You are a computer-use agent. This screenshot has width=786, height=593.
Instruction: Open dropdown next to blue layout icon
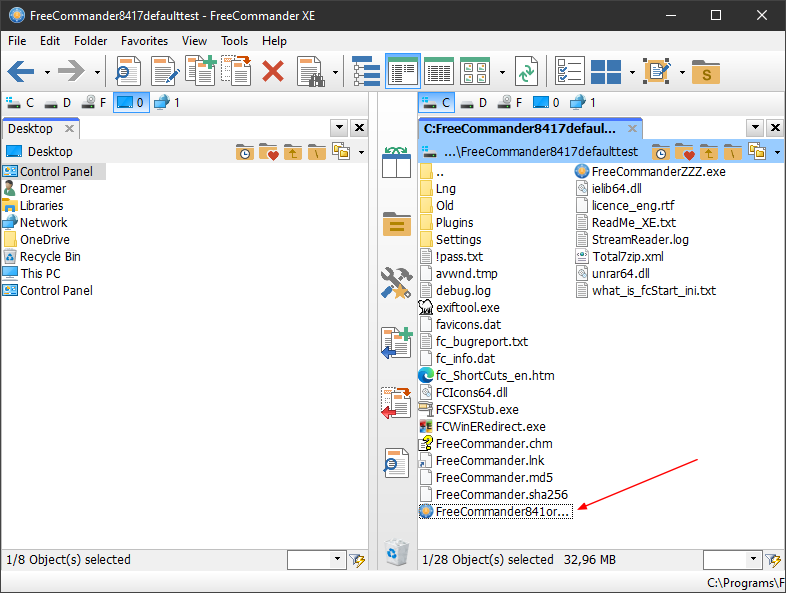632,72
